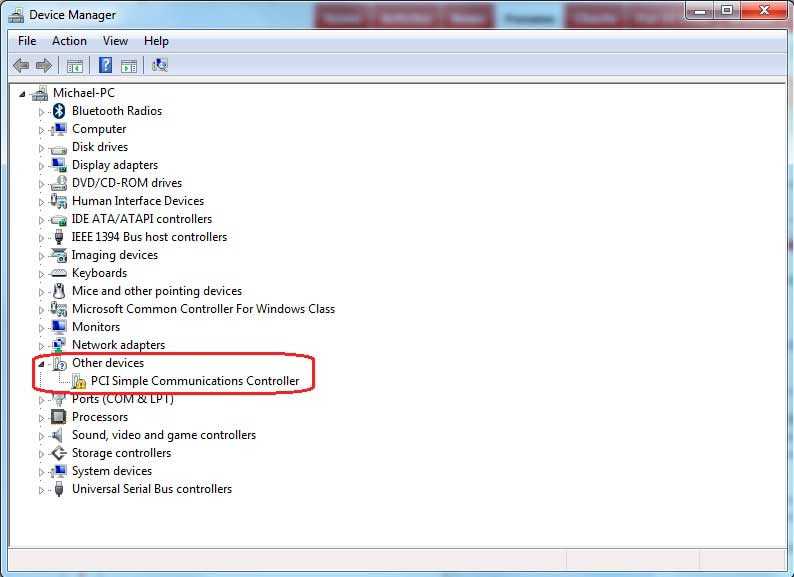
Task: Expand the Display adapters arrow
Action: (x=41, y=166)
